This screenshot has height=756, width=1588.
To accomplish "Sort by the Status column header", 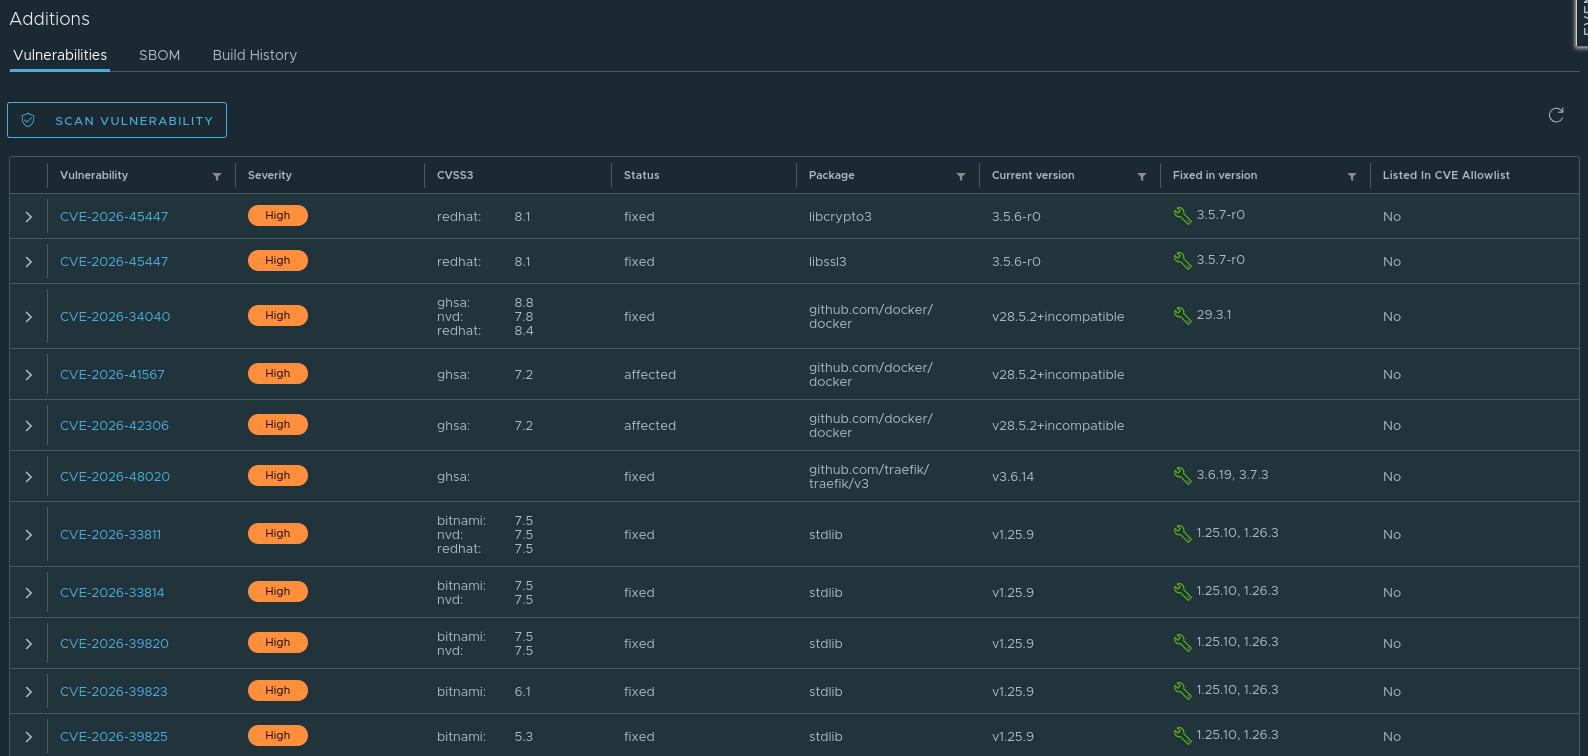I will pyautogui.click(x=641, y=175).
